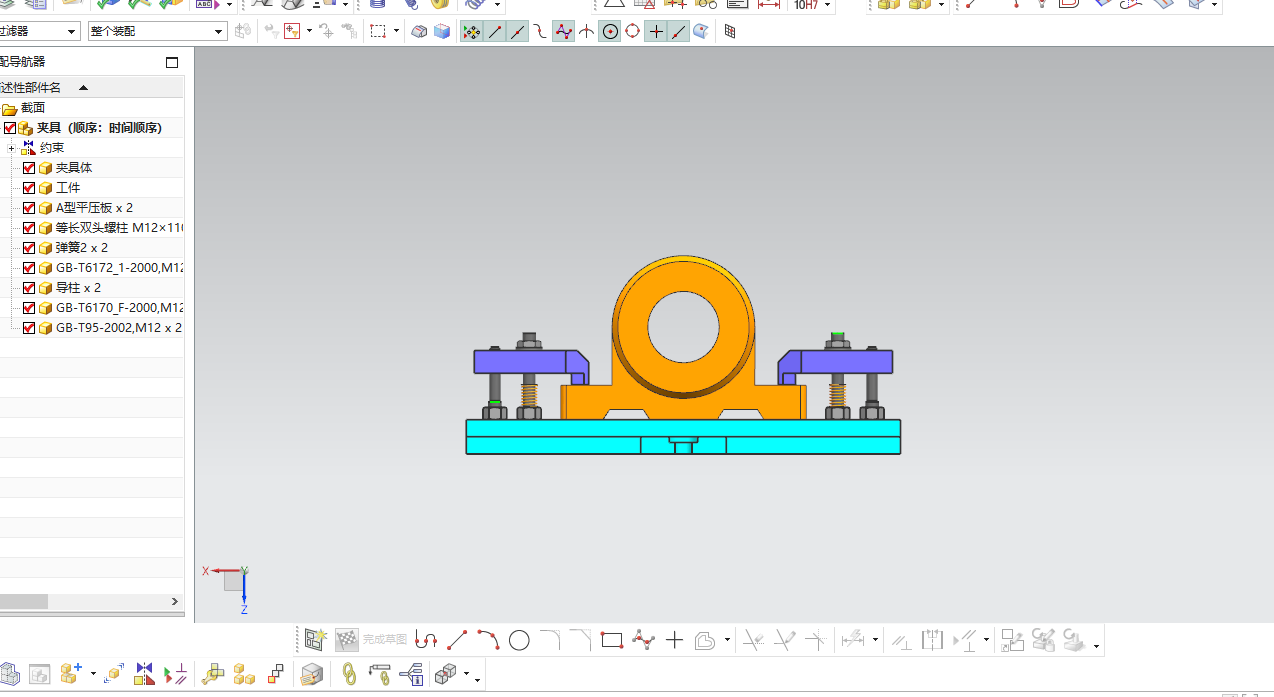1274x697 pixels.
Task: Maximize the assembly navigator panel
Action: 172,62
